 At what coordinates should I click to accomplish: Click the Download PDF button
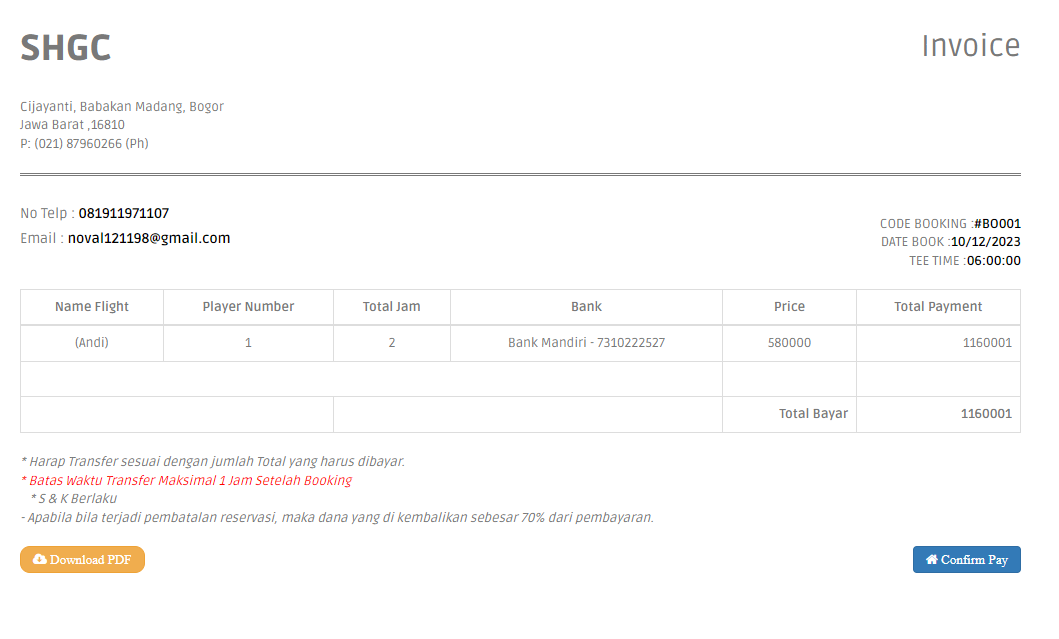point(82,559)
